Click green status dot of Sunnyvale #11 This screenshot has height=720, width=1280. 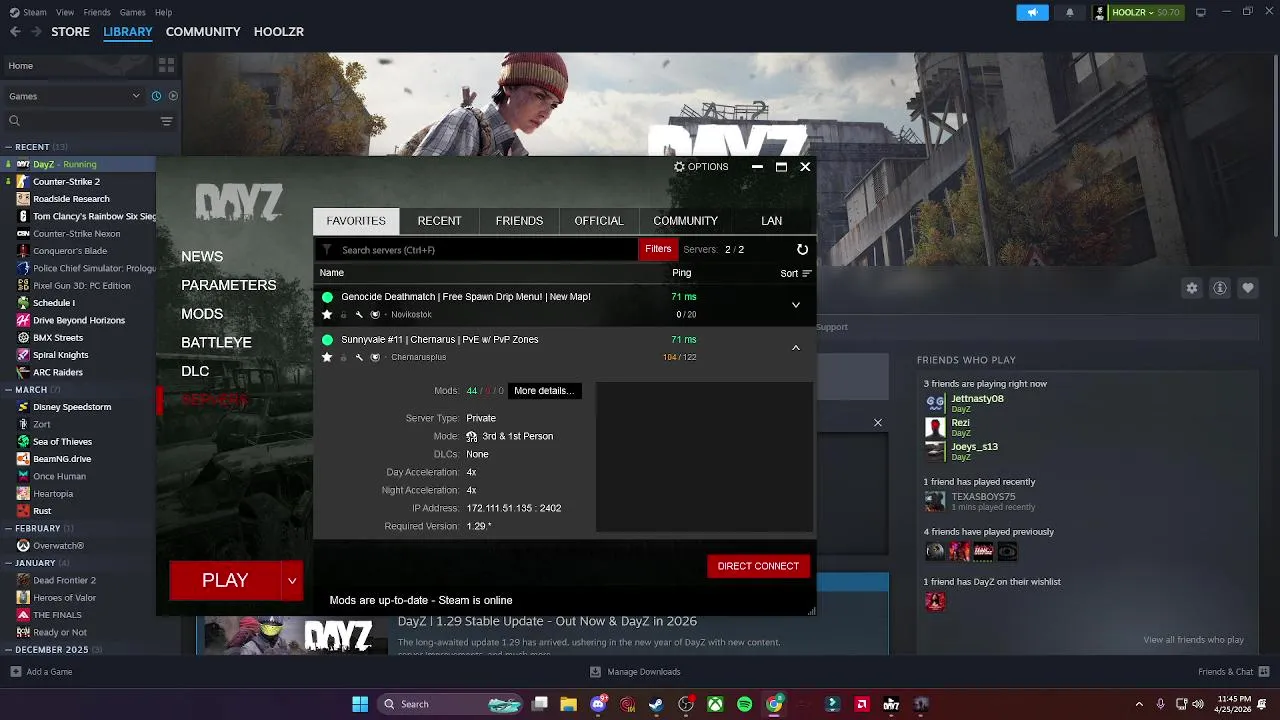coord(327,340)
